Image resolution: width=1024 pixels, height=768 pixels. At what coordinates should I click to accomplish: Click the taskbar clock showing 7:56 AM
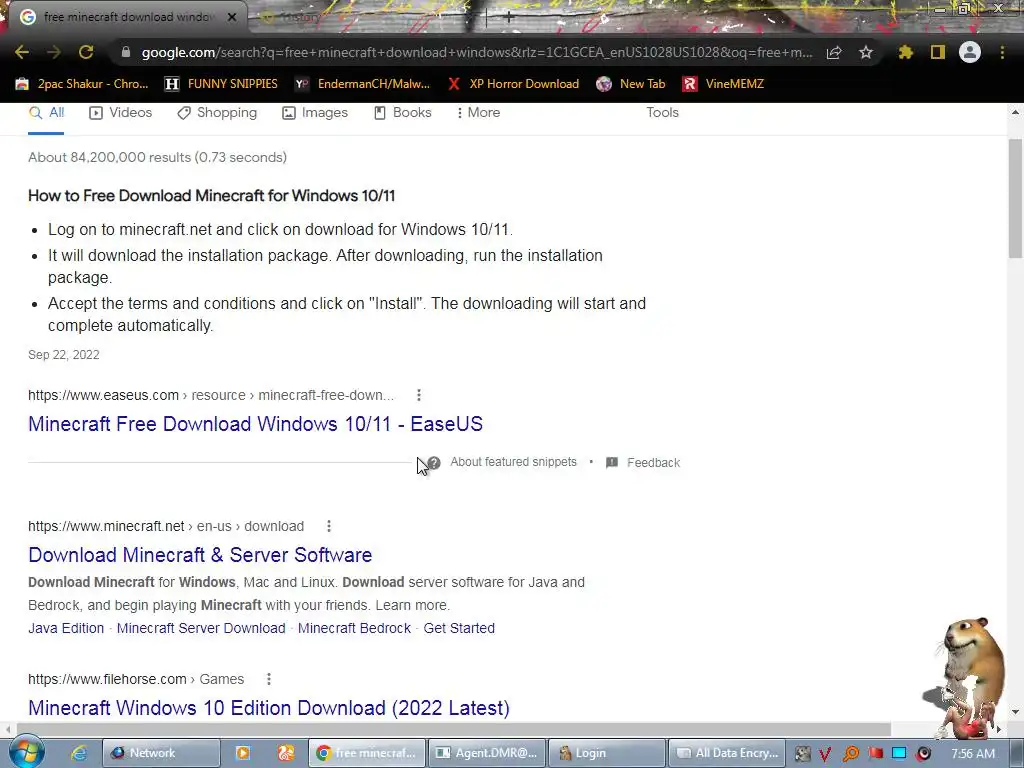point(973,754)
